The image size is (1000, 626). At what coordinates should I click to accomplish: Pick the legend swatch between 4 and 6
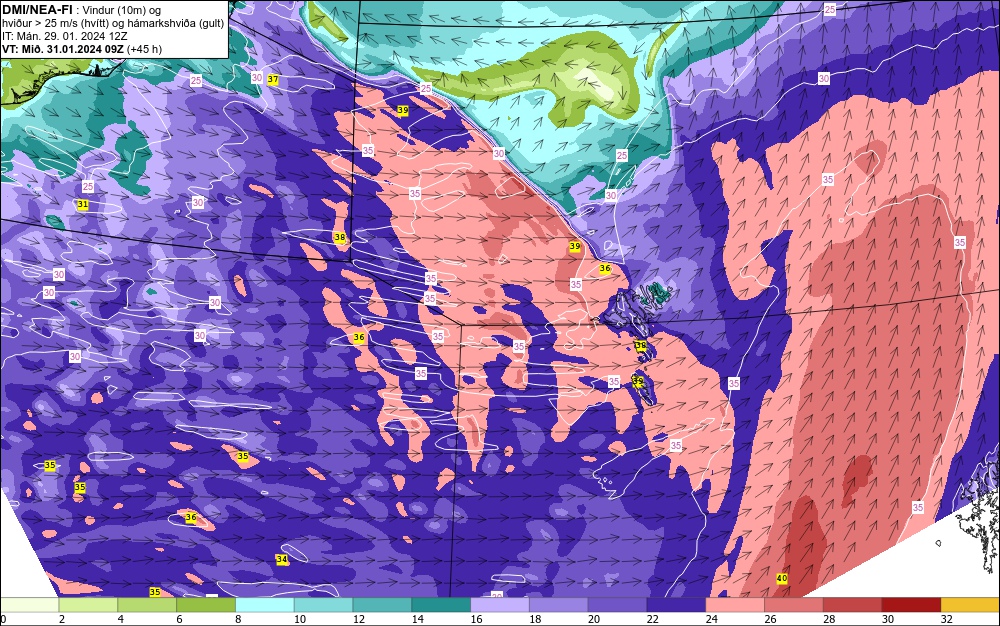click(147, 605)
